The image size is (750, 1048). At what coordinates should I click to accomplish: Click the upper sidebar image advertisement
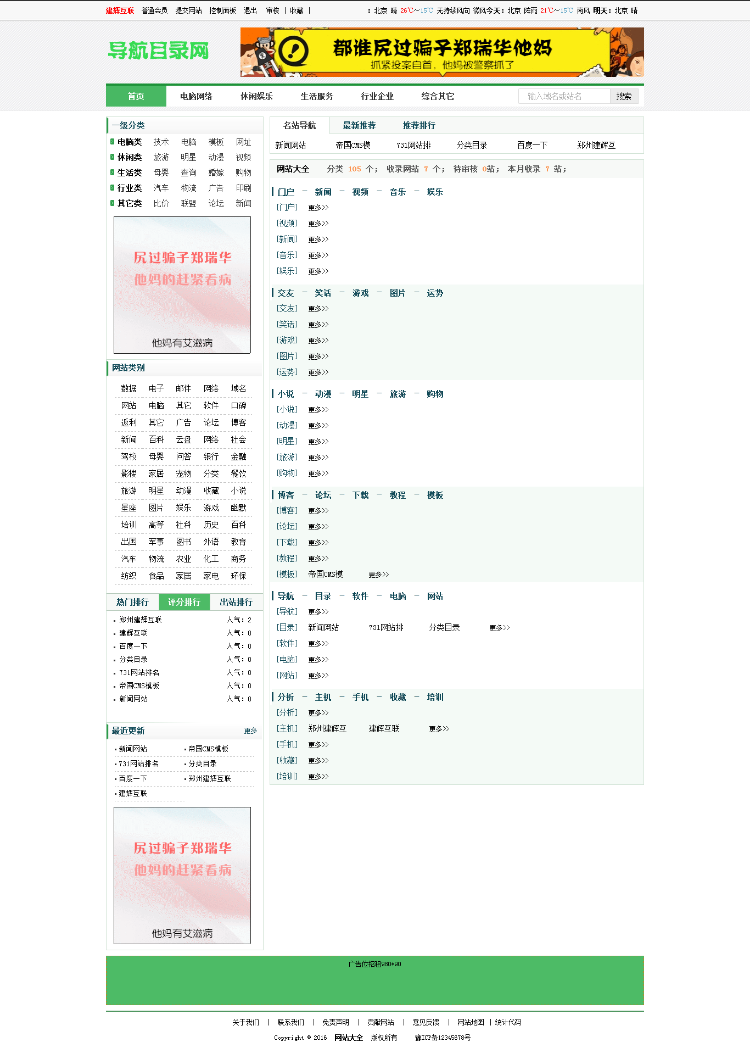tap(182, 285)
